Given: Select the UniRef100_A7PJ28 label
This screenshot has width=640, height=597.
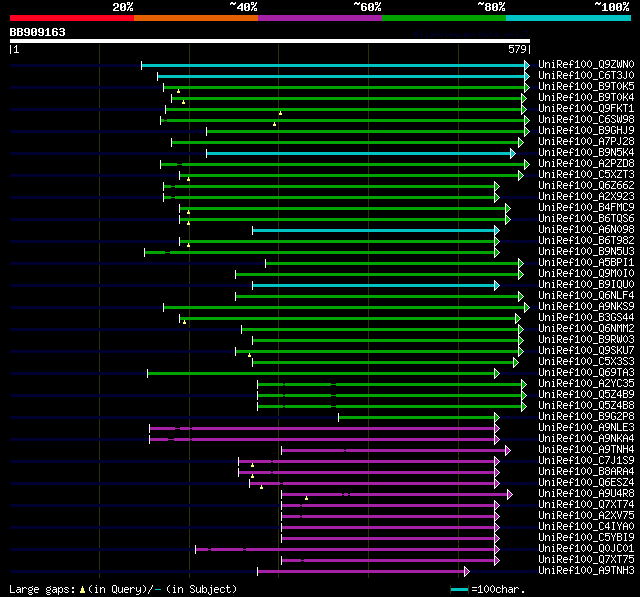Looking at the screenshot, I should [x=586, y=142].
